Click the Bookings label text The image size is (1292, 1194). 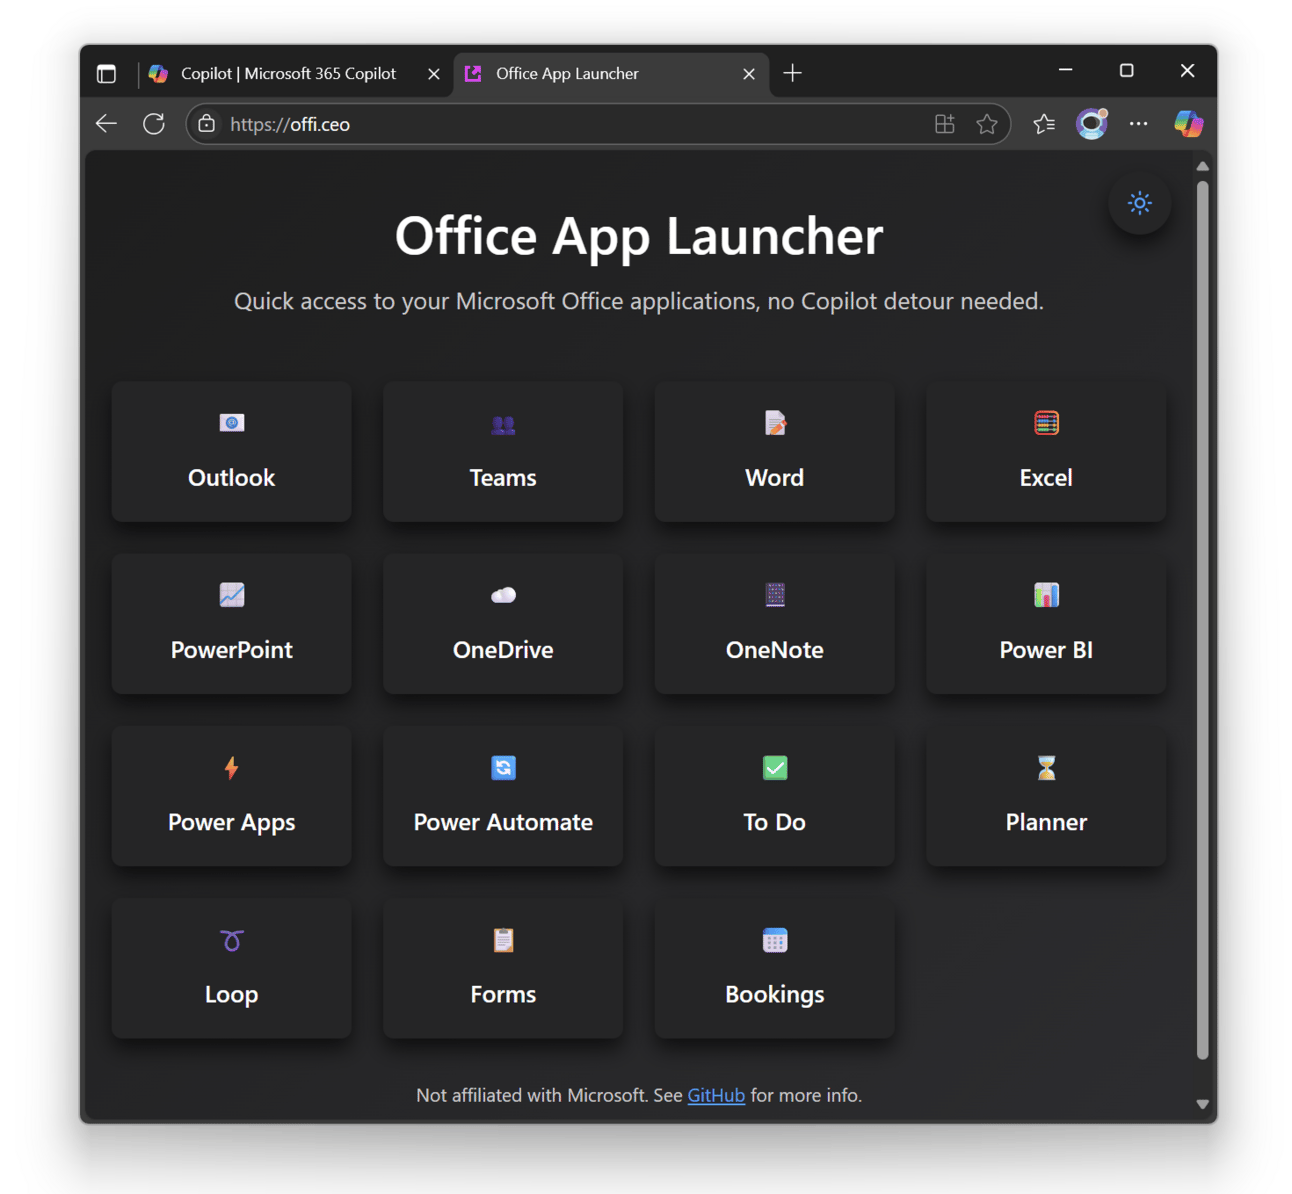coord(775,994)
